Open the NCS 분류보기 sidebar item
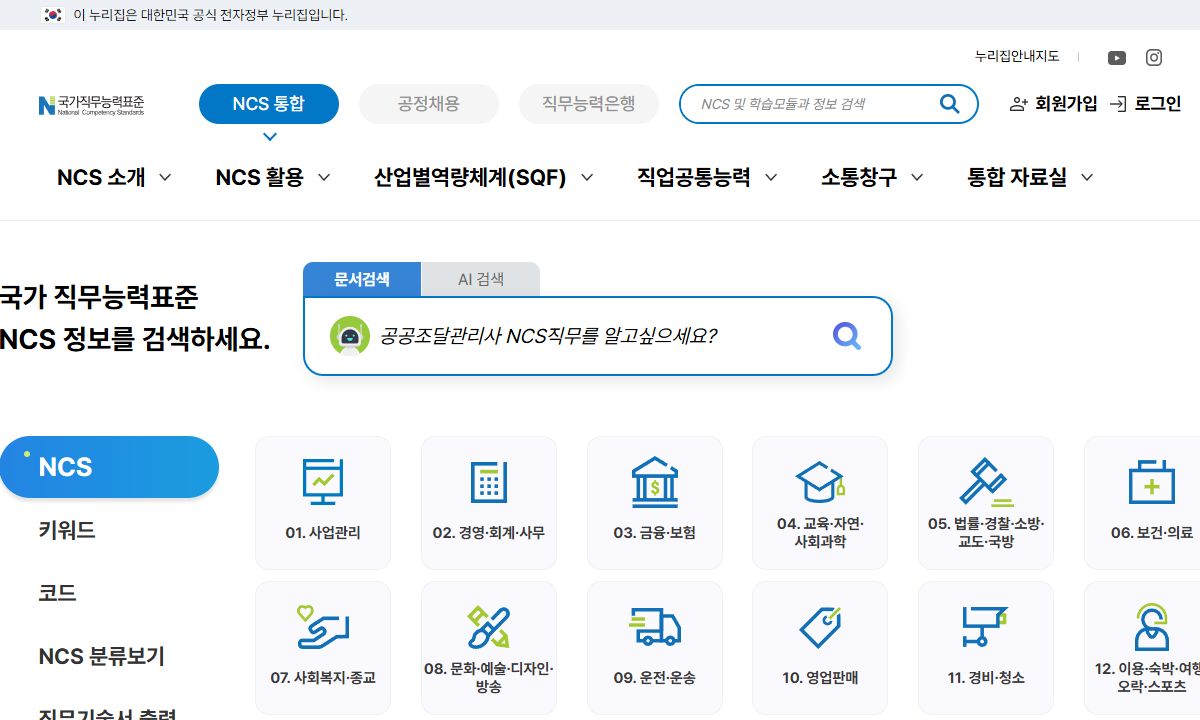Image resolution: width=1200 pixels, height=720 pixels. click(102, 657)
